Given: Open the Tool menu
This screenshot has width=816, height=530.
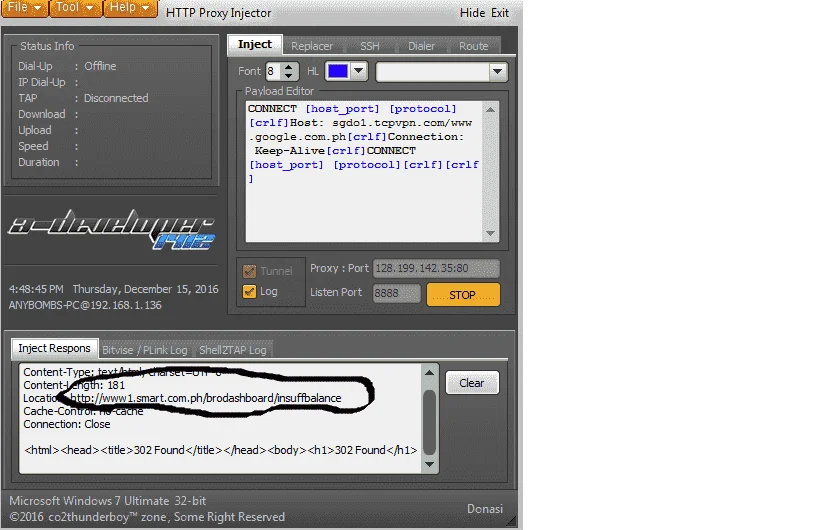Looking at the screenshot, I should click(74, 8).
